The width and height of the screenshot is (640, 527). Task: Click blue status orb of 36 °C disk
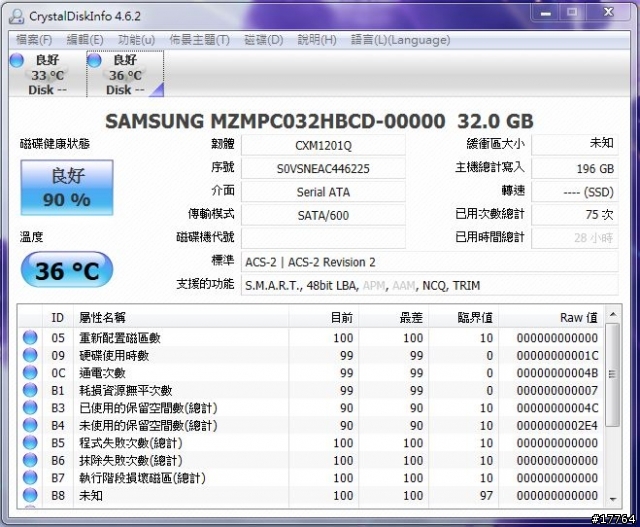click(94, 60)
